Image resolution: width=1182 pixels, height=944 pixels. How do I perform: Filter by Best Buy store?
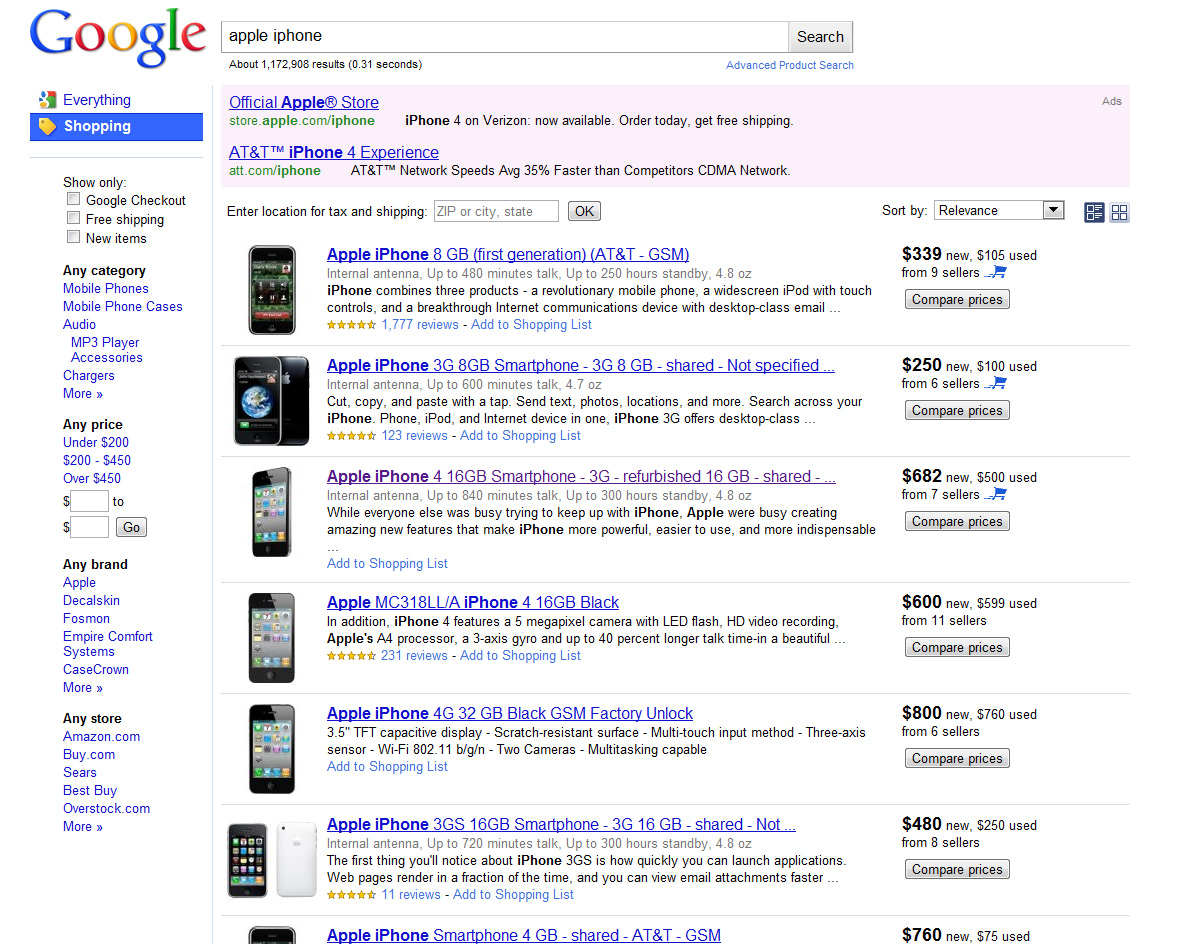coord(90,791)
